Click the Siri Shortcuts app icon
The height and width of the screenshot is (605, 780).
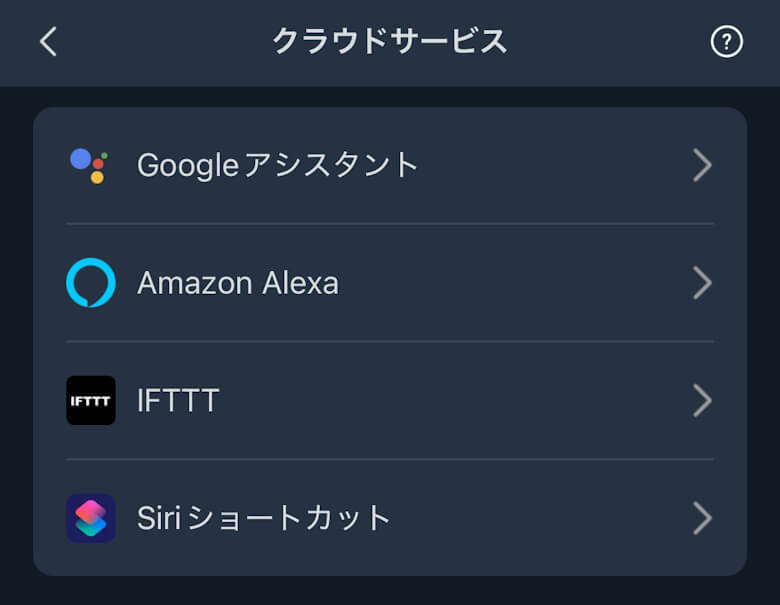tap(91, 518)
